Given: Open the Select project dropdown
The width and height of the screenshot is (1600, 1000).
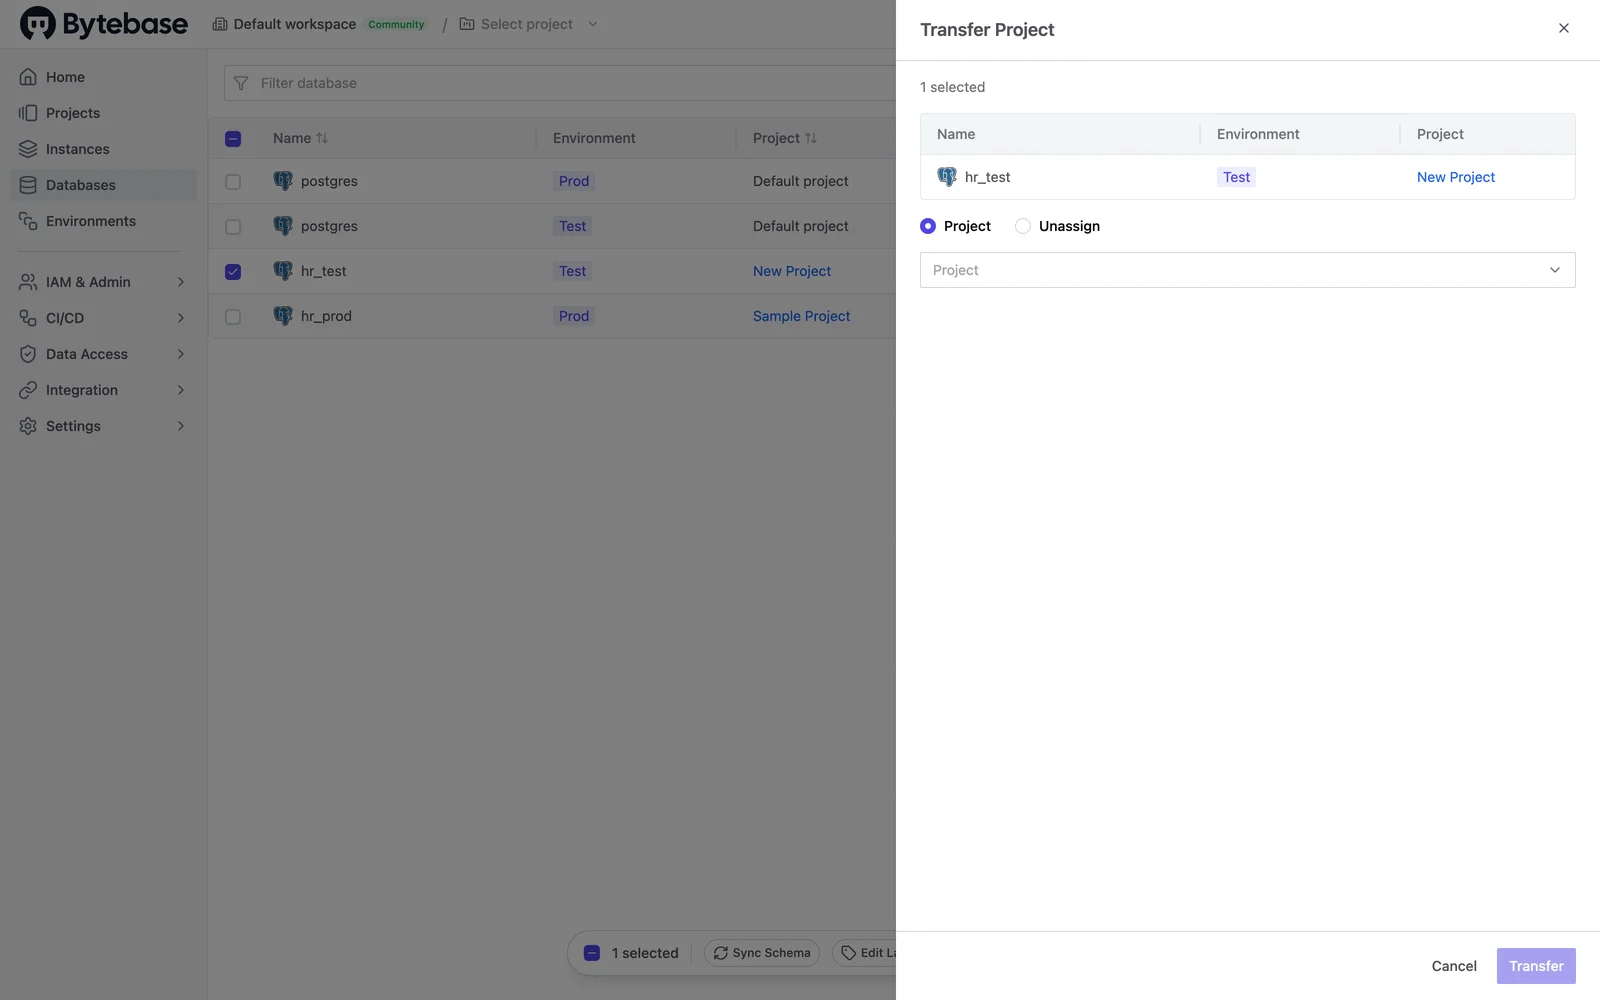Looking at the screenshot, I should (528, 24).
